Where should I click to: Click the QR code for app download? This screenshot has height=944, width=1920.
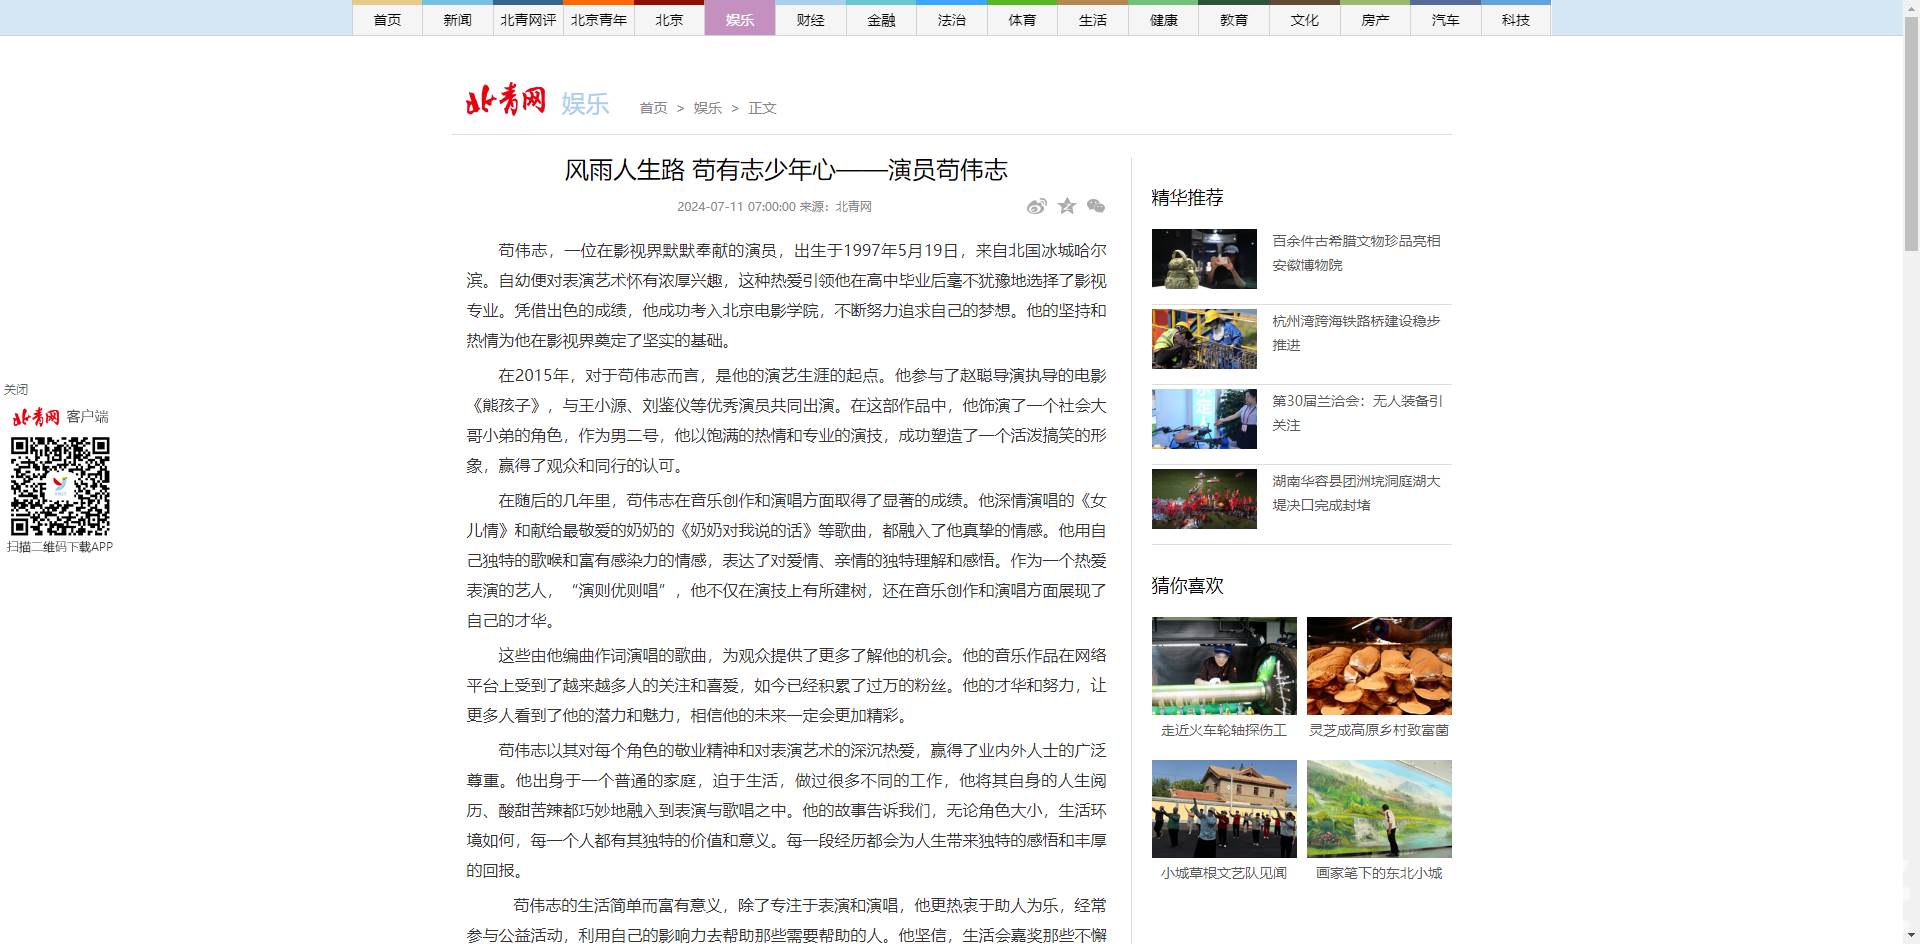tap(60, 486)
